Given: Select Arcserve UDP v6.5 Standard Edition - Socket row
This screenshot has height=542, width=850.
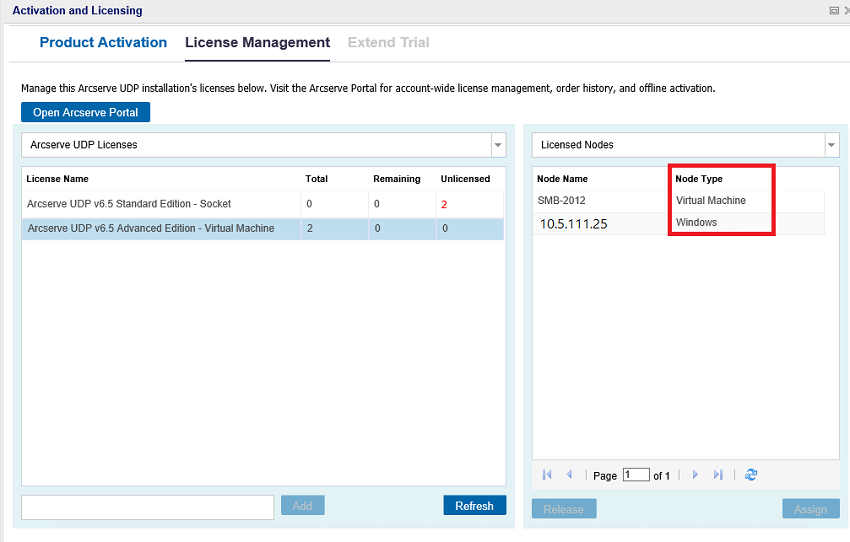Looking at the screenshot, I should (263, 204).
